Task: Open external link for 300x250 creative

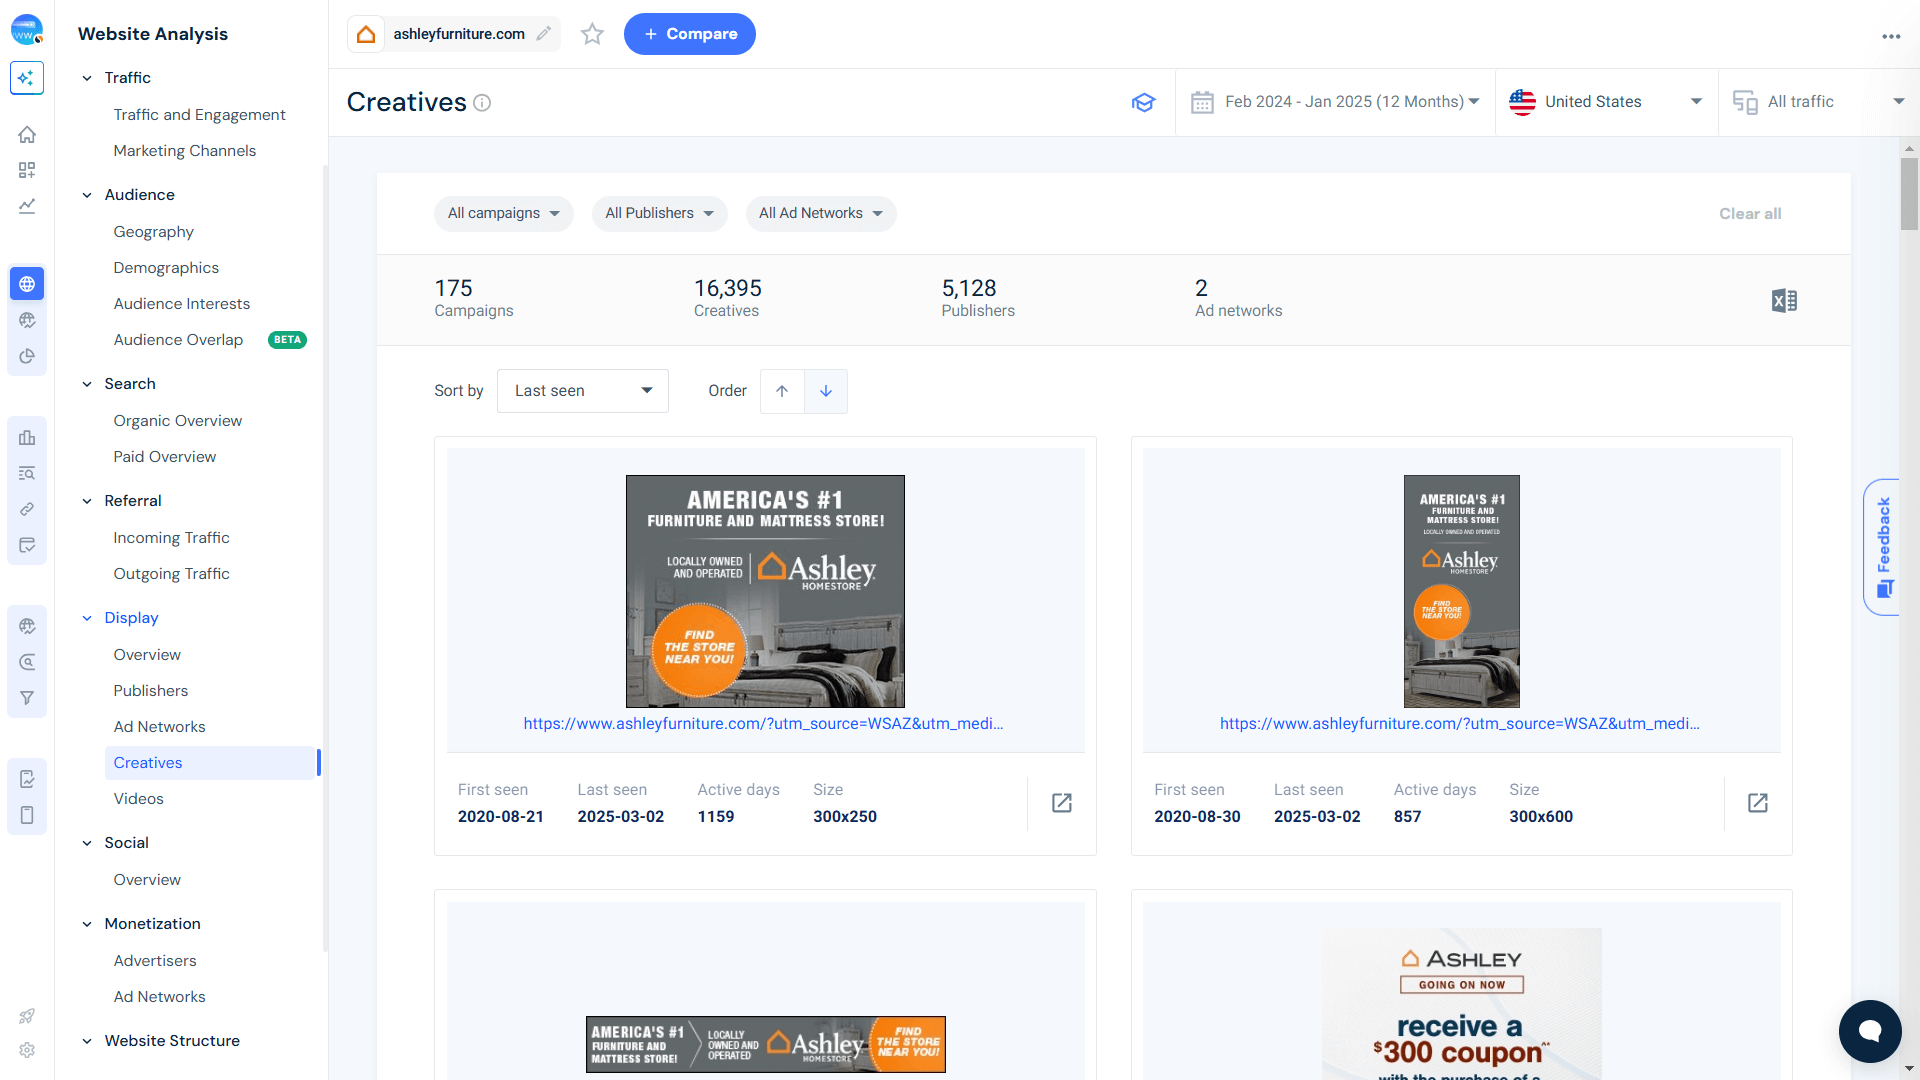Action: click(x=1062, y=803)
